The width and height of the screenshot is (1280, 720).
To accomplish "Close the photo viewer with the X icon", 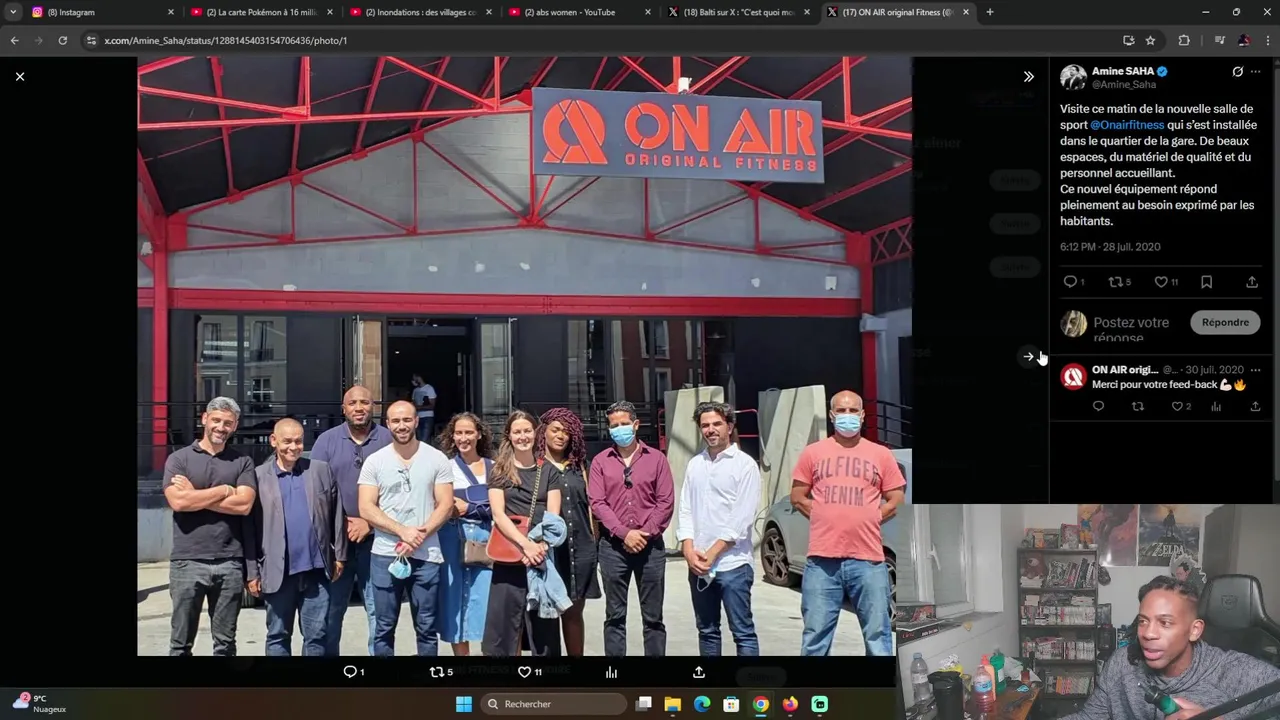I will coord(20,76).
